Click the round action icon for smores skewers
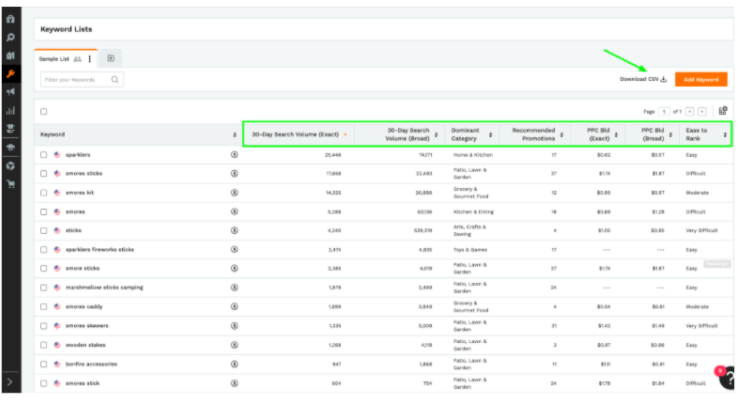The width and height of the screenshot is (740, 410). [x=234, y=326]
